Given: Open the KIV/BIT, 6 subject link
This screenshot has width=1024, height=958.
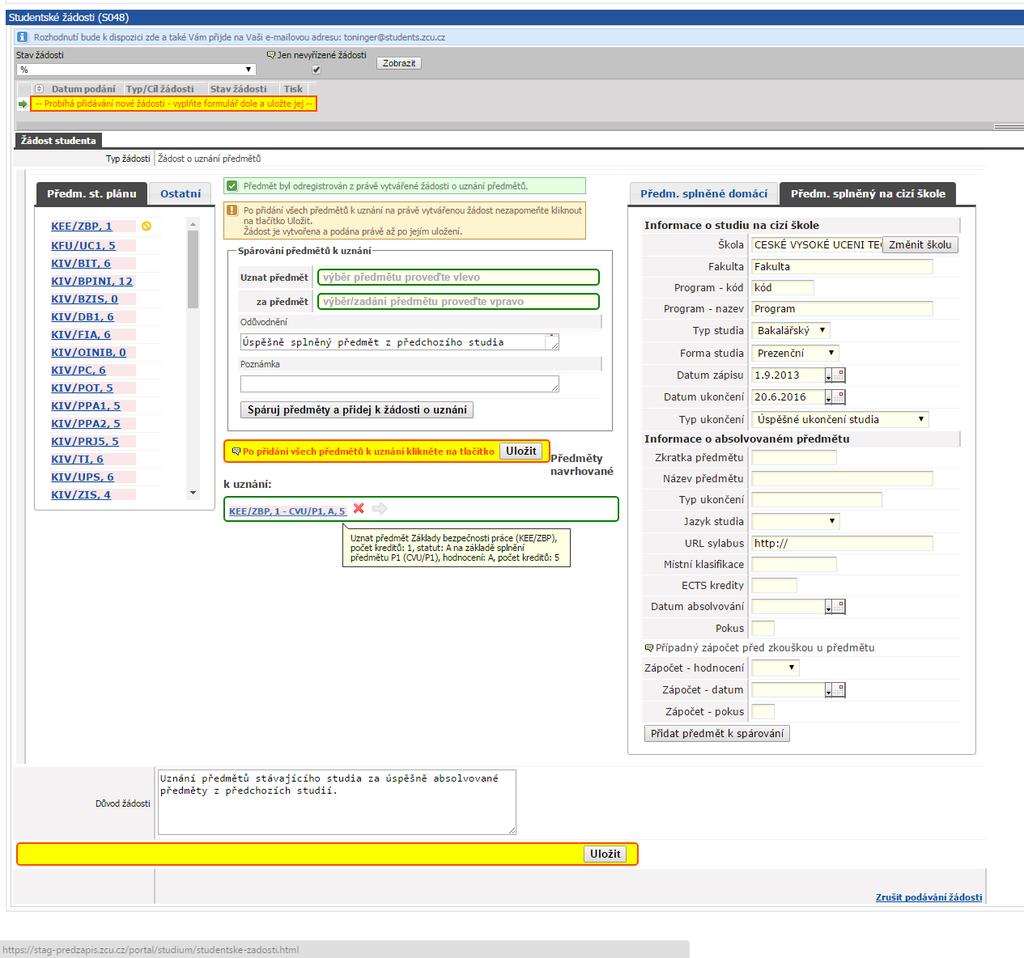Looking at the screenshot, I should click(x=80, y=263).
